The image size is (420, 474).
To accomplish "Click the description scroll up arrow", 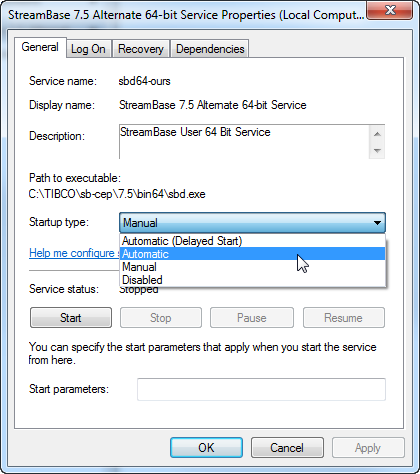I will coord(377,134).
